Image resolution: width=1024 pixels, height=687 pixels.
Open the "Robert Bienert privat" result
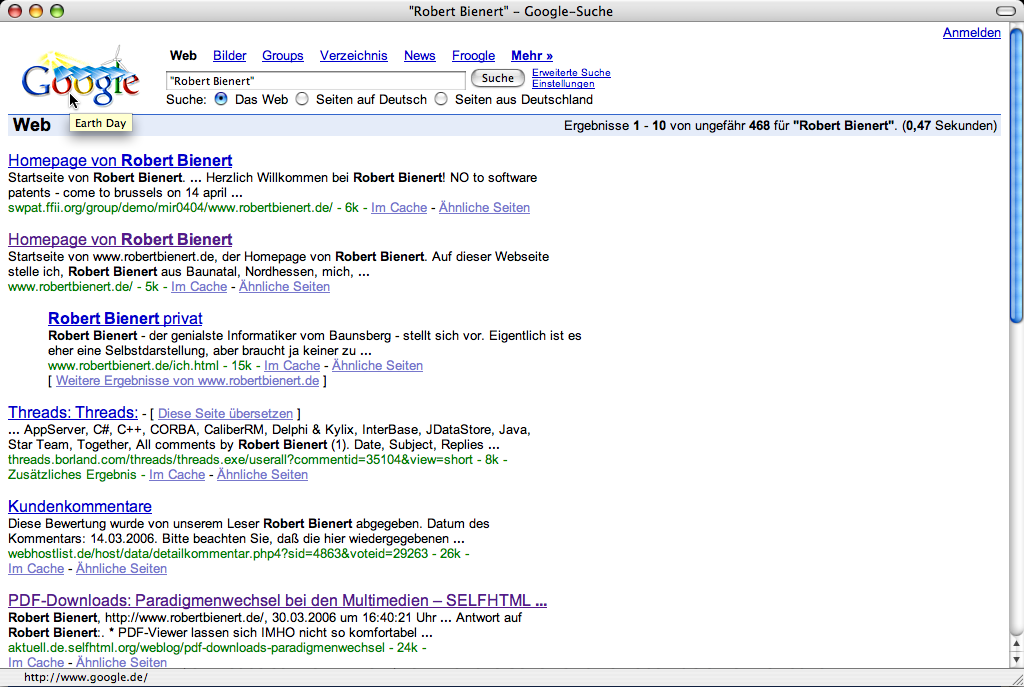tap(125, 319)
